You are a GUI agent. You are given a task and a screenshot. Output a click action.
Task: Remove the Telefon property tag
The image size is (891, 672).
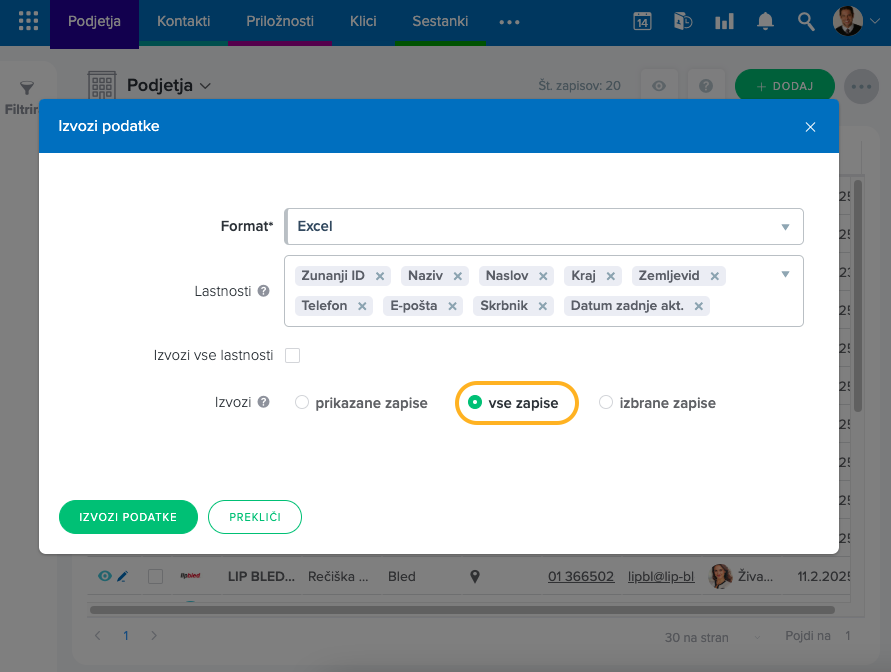coord(362,306)
